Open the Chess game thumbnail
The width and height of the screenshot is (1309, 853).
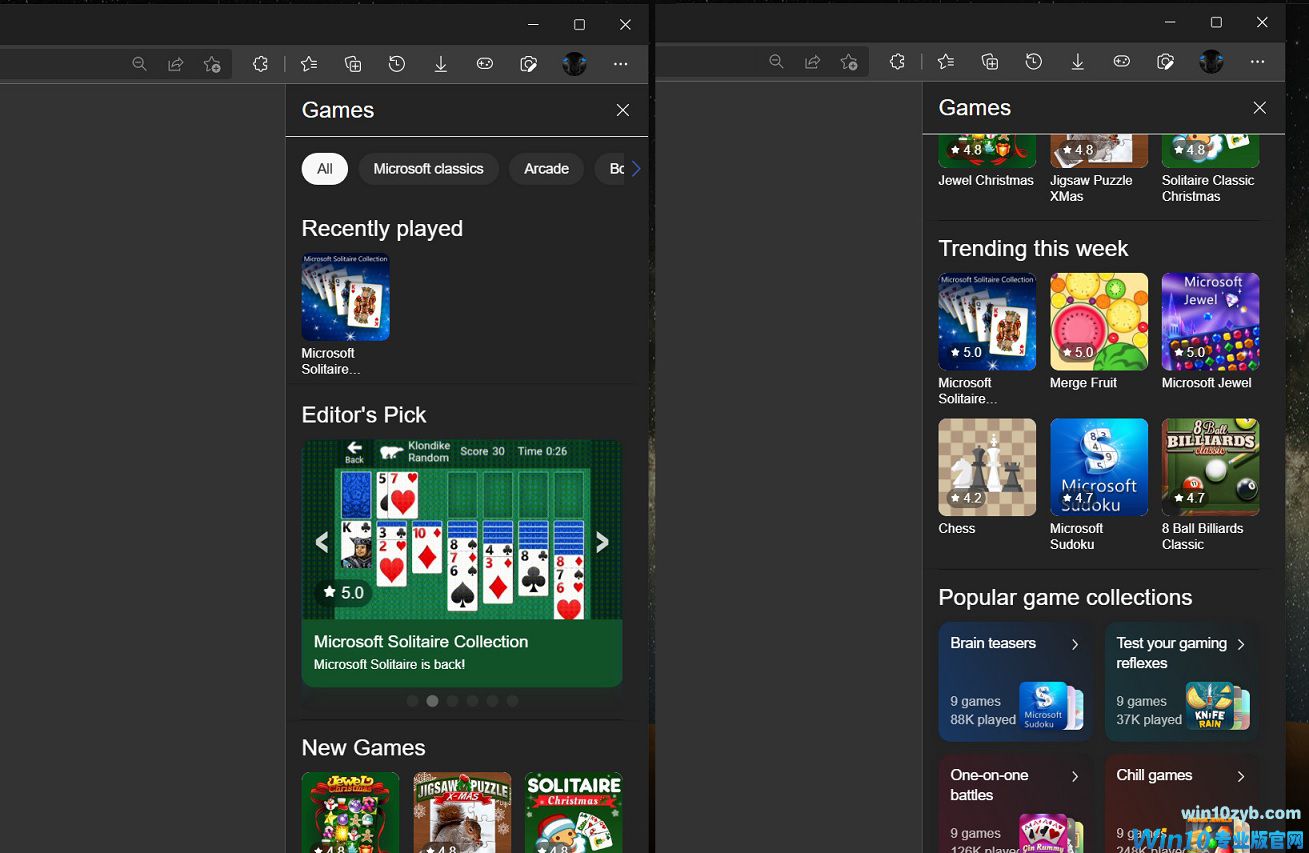point(987,467)
